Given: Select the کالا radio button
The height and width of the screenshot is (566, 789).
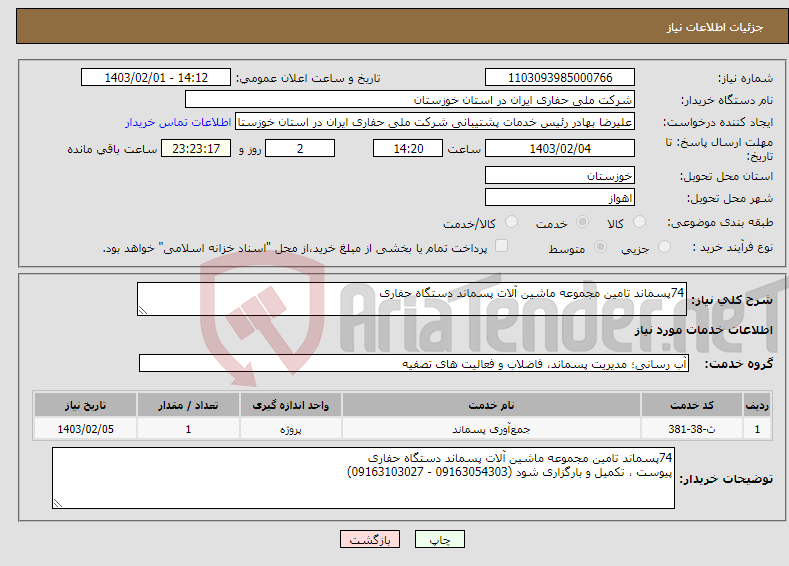Looking at the screenshot, I should click(639, 222).
